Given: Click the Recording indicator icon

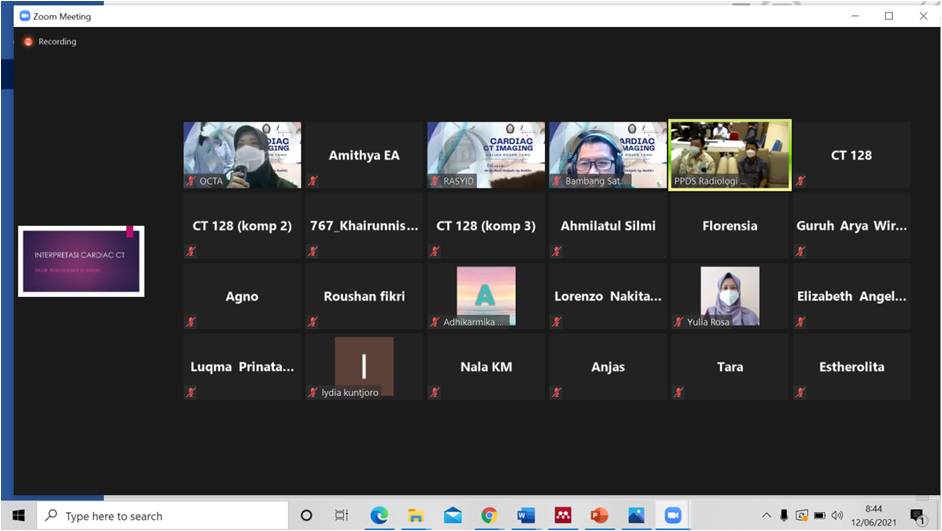Looking at the screenshot, I should coord(28,42).
